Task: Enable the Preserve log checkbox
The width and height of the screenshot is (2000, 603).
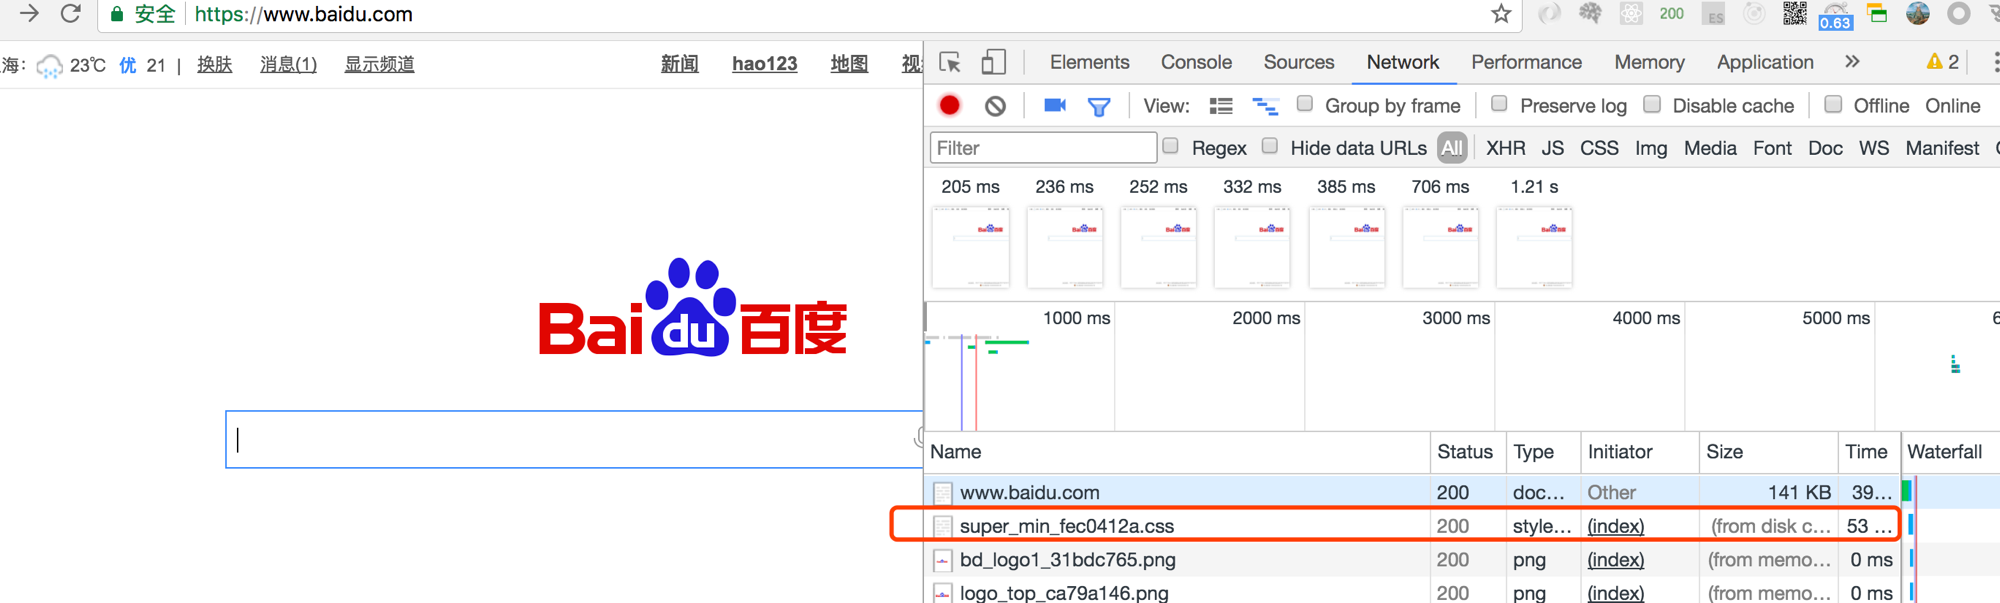Action: (x=1498, y=104)
